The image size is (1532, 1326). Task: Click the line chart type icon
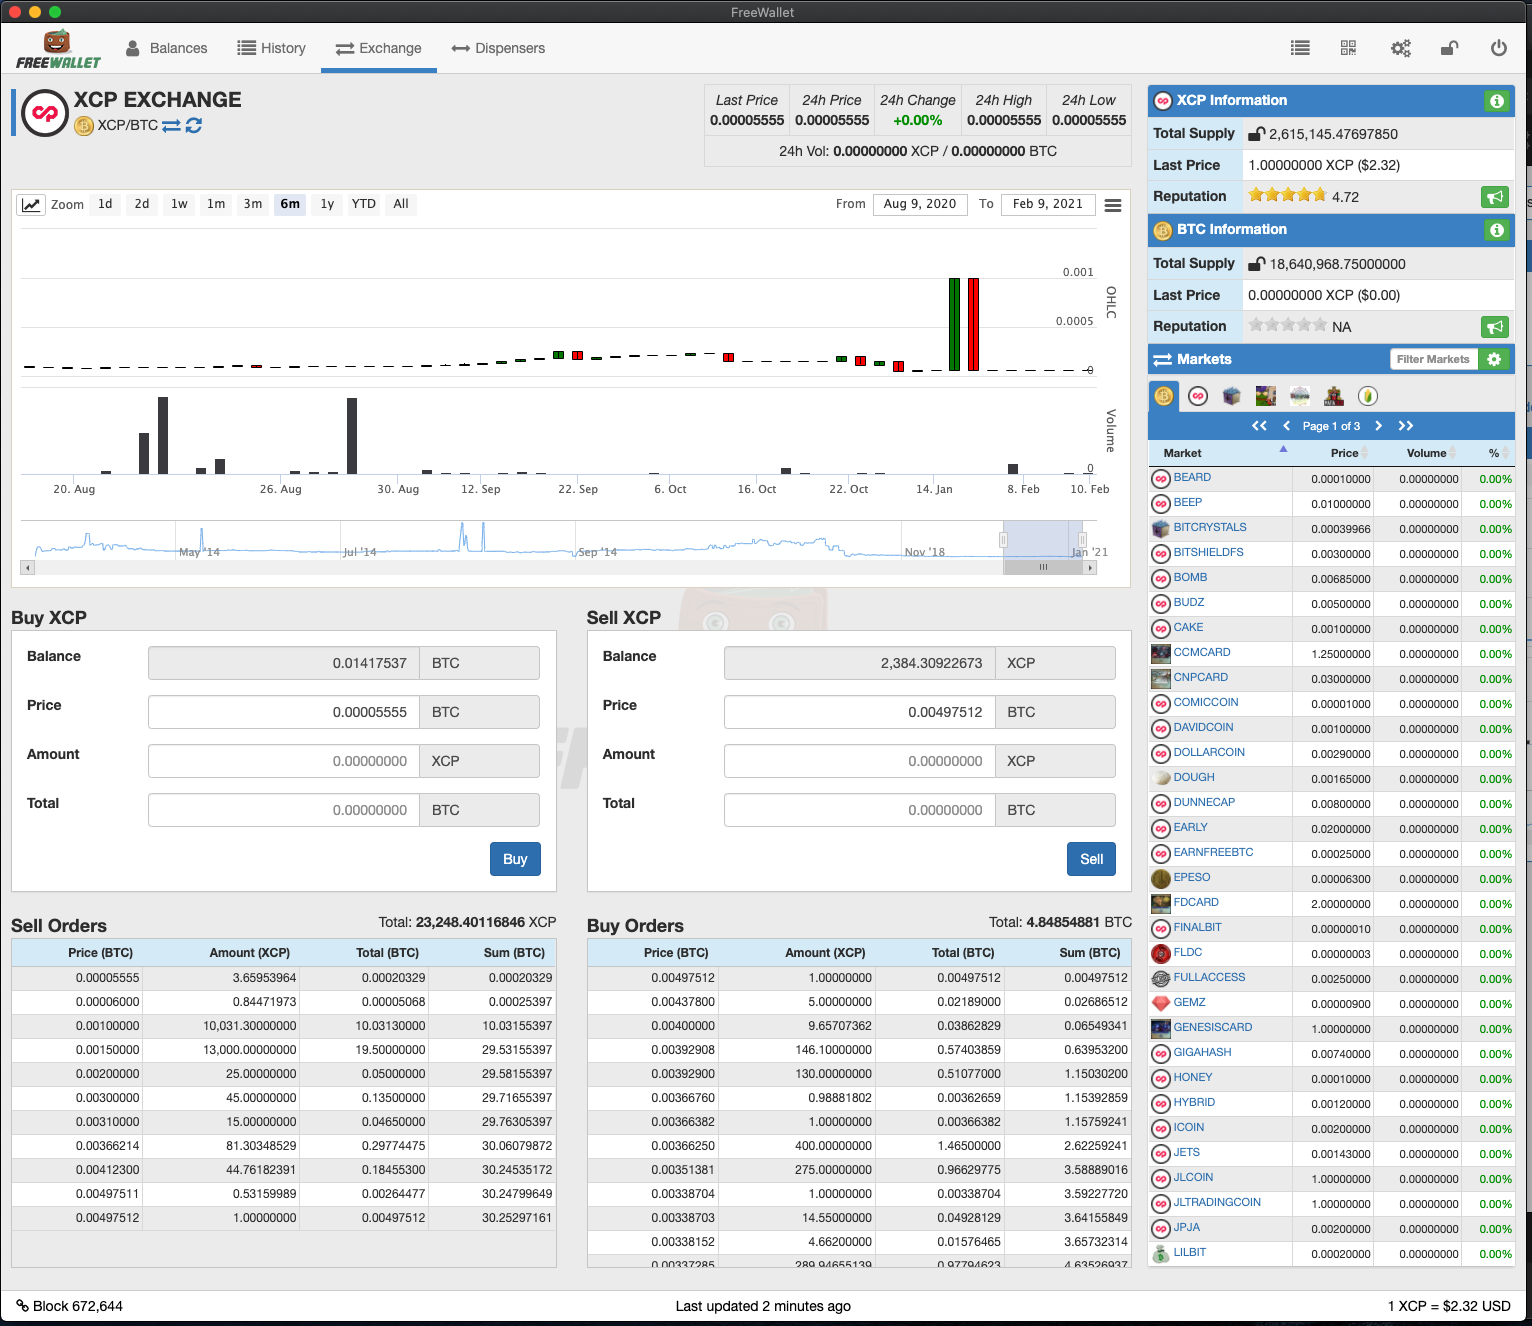31,204
